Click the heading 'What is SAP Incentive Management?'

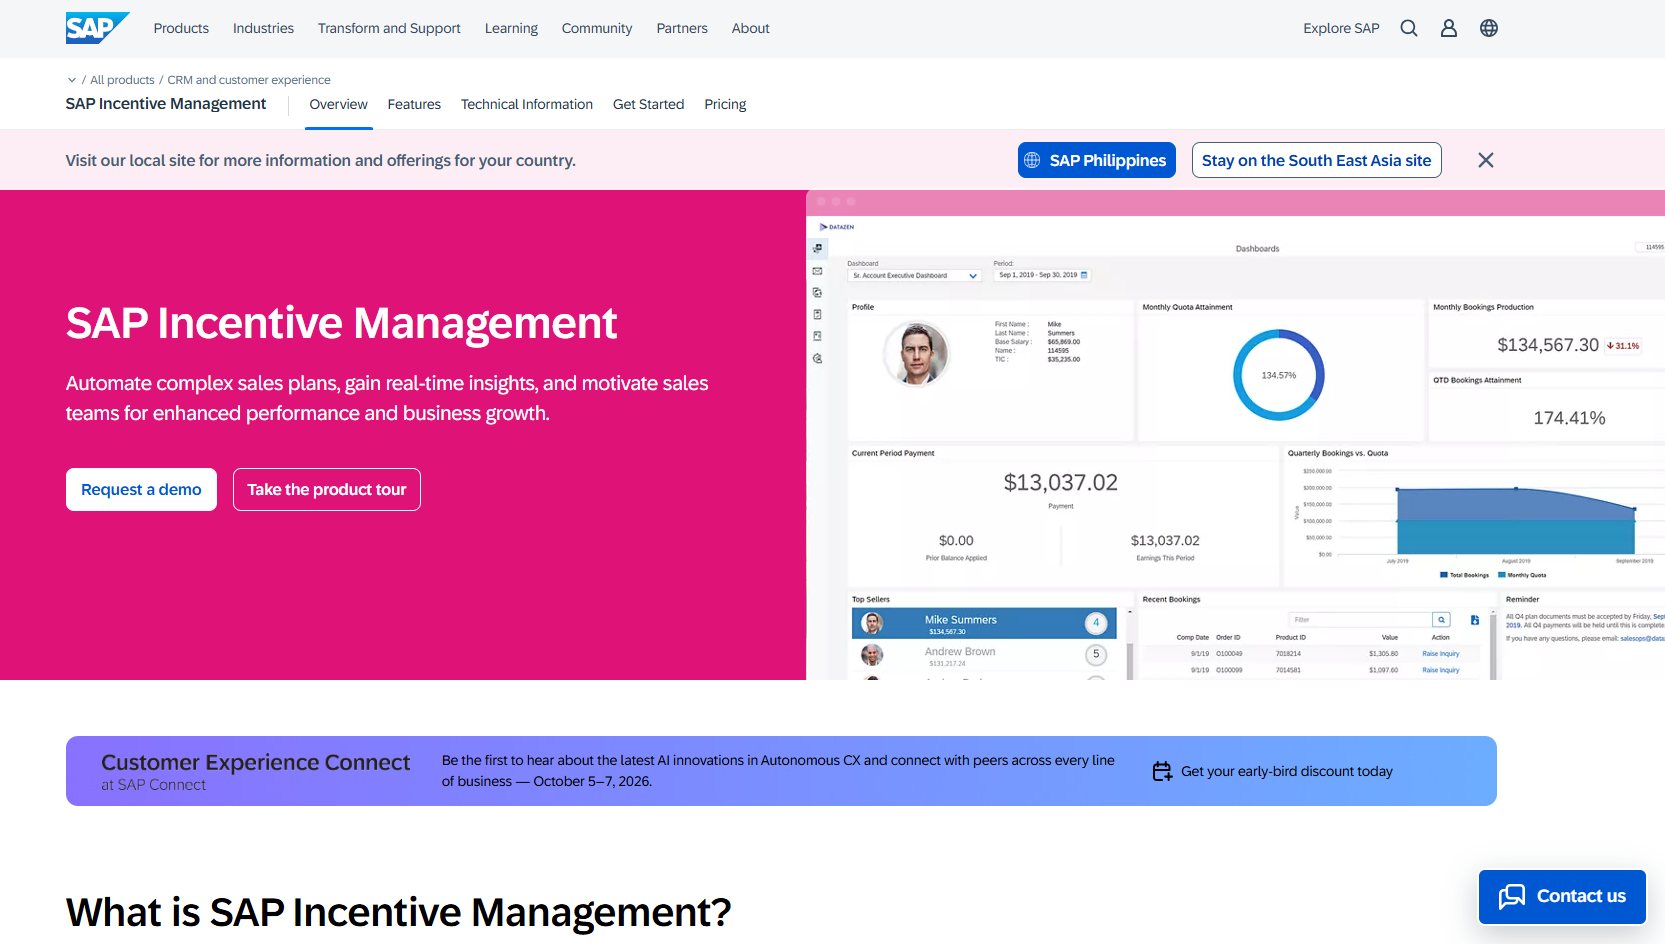point(399,912)
